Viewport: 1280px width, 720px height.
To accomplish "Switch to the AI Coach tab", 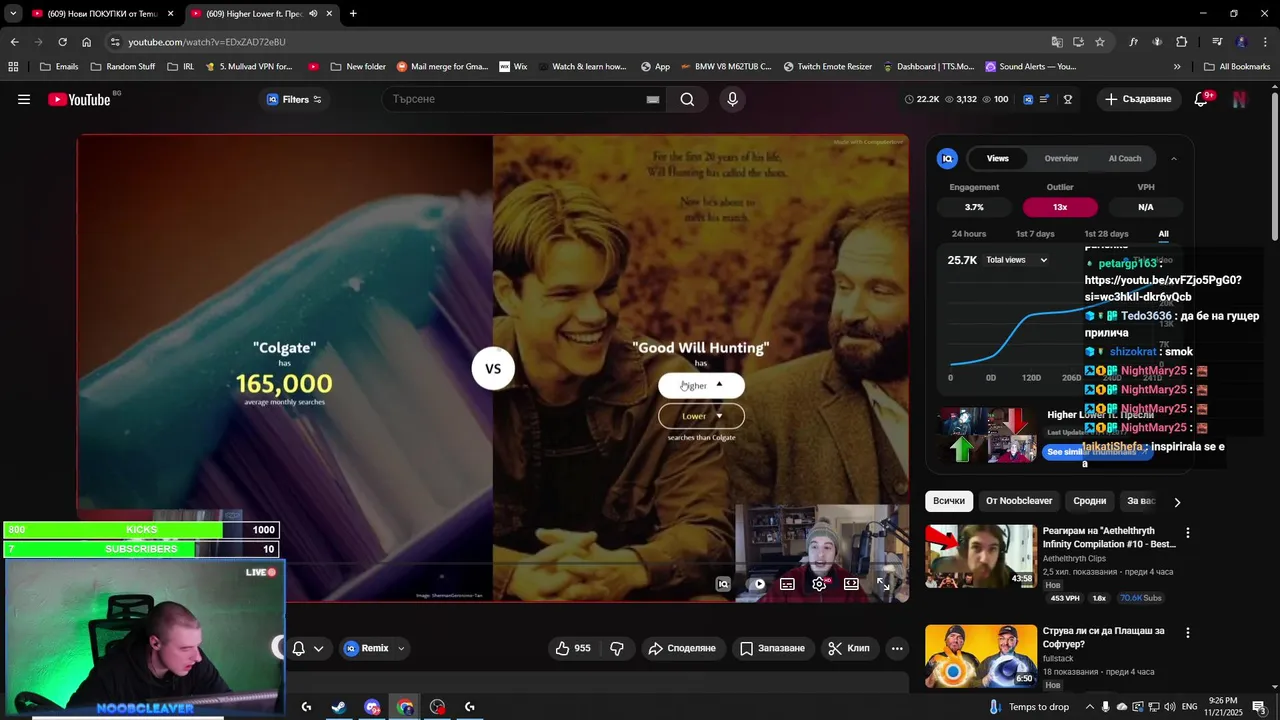I will 1125,158.
